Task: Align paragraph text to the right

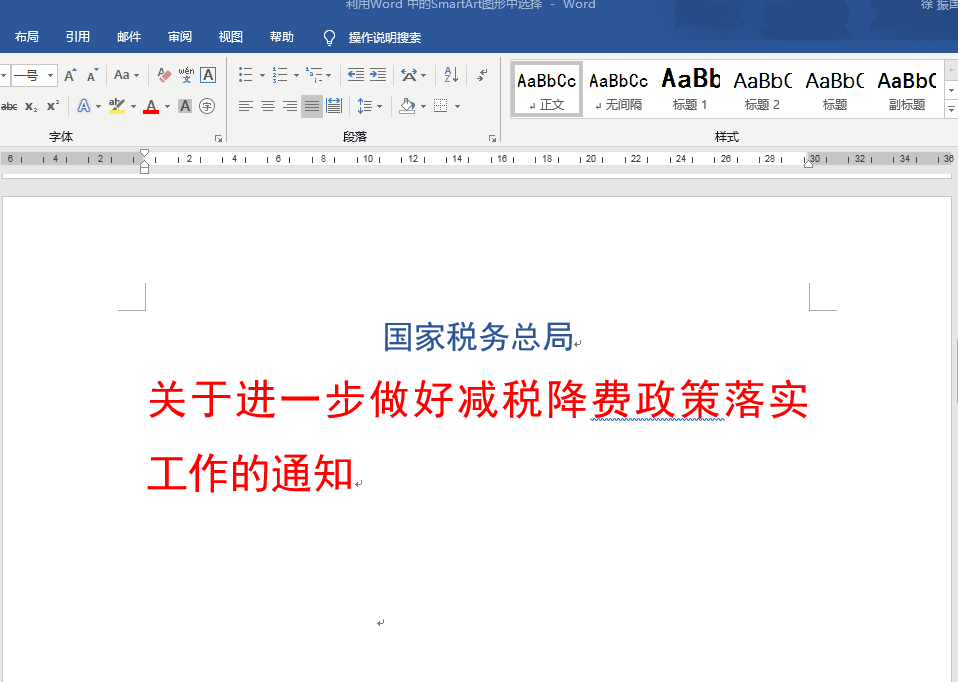Action: [290, 106]
